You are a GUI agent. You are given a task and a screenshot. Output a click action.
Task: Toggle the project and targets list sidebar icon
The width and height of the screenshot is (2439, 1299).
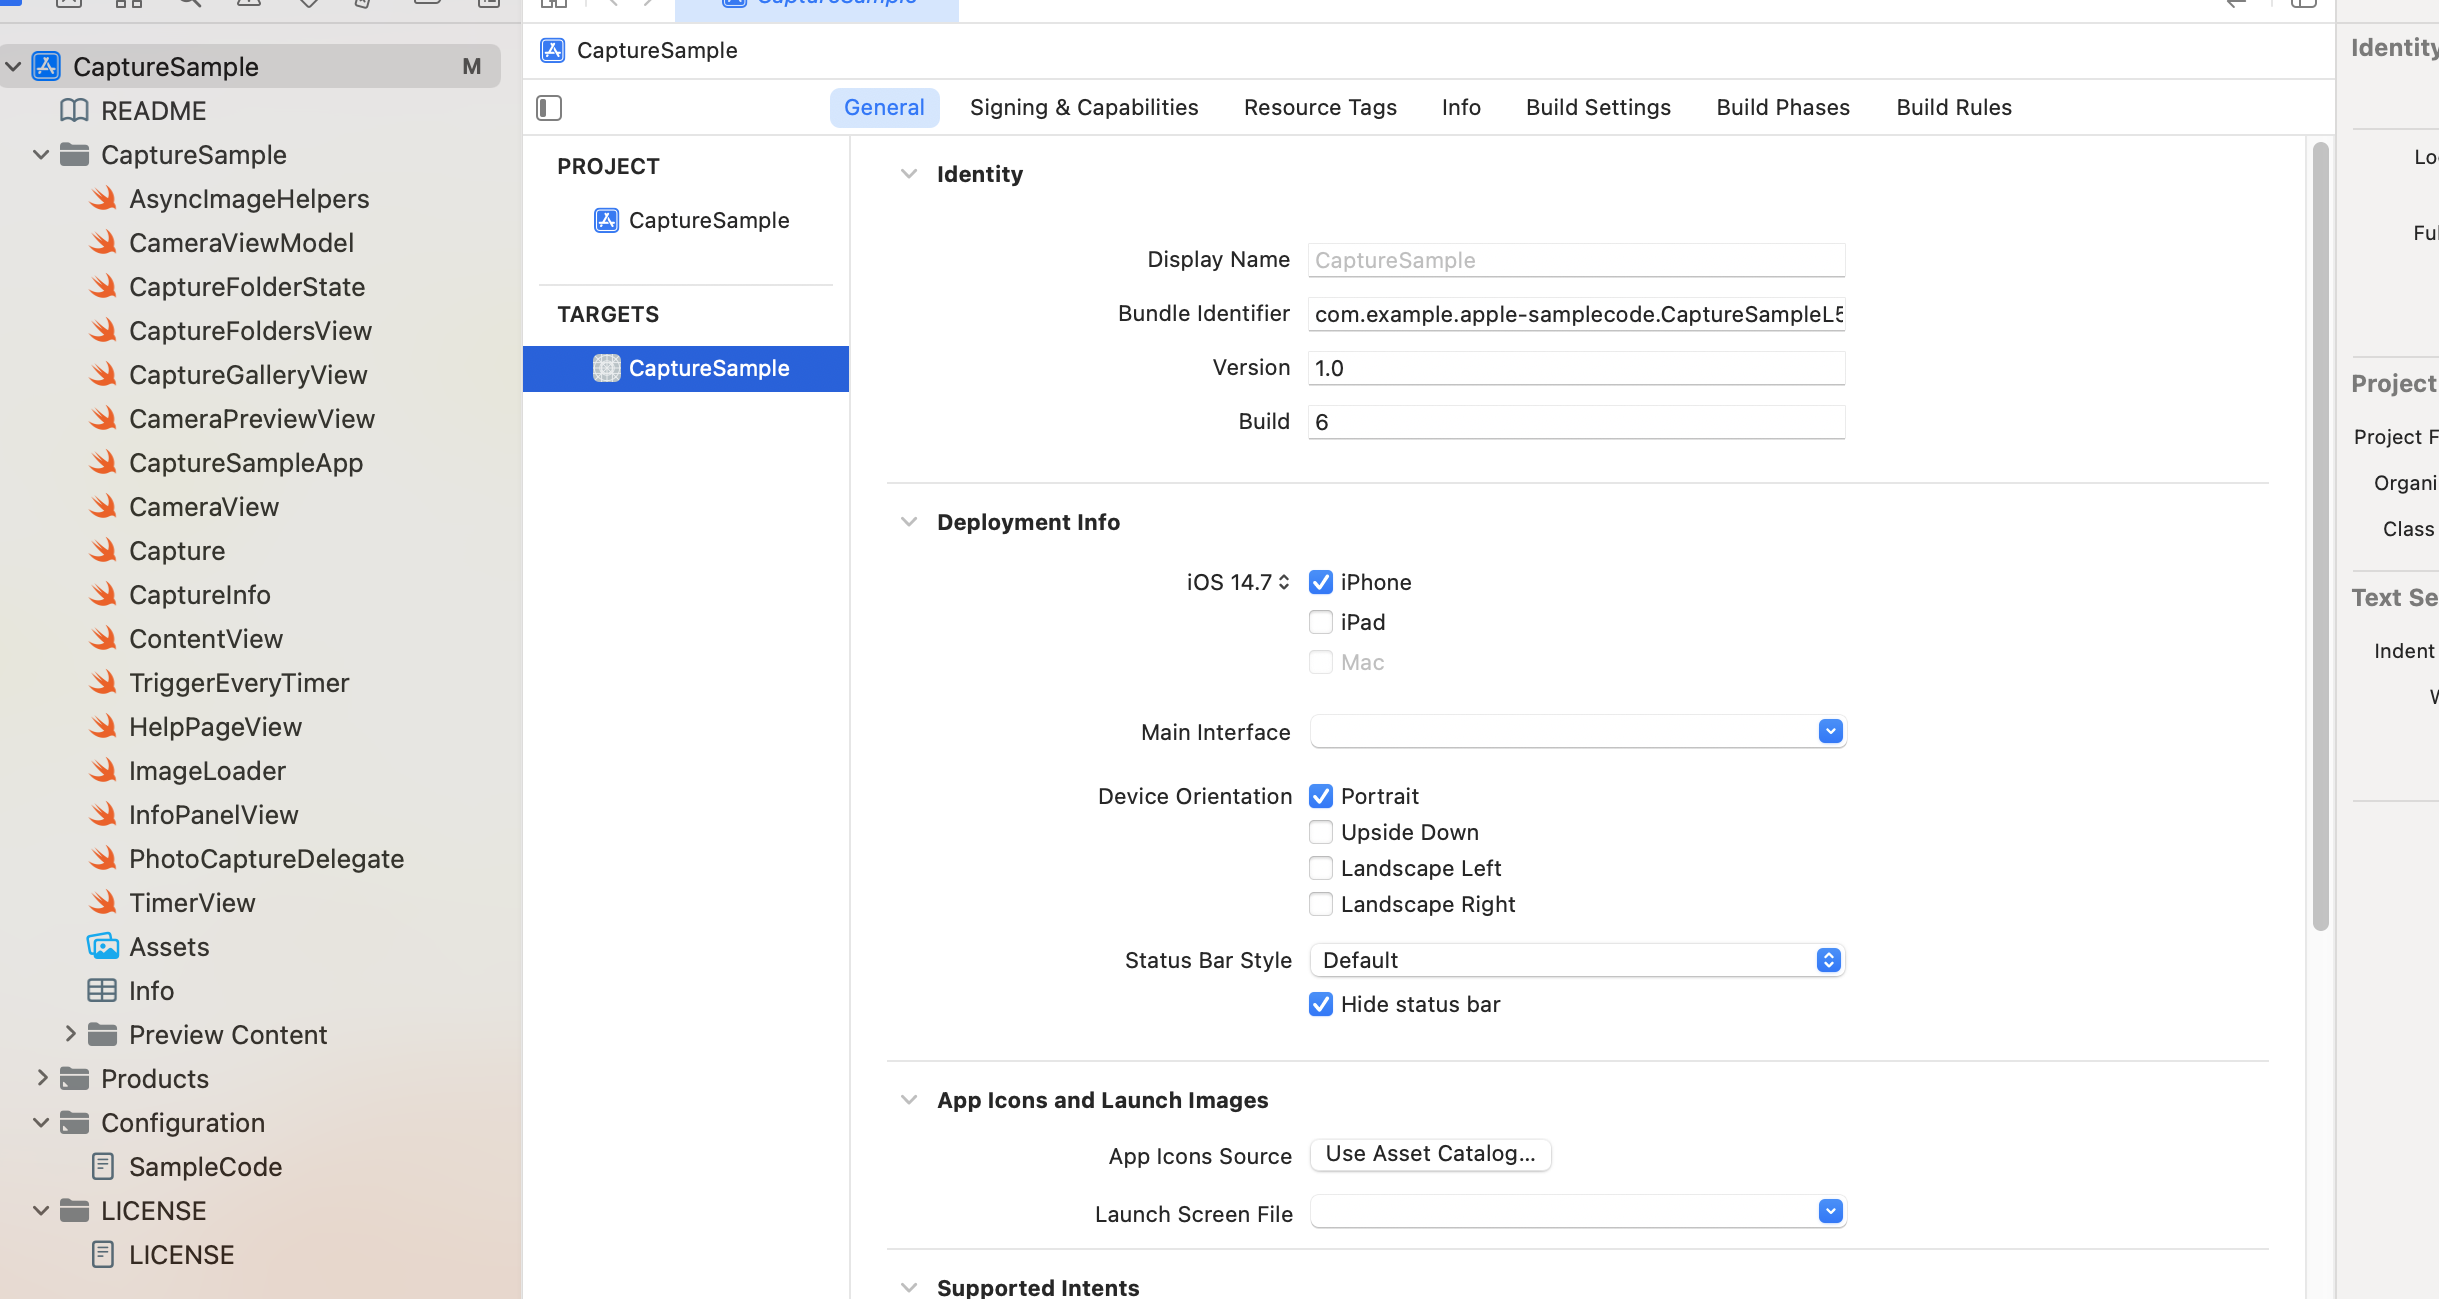tap(549, 108)
